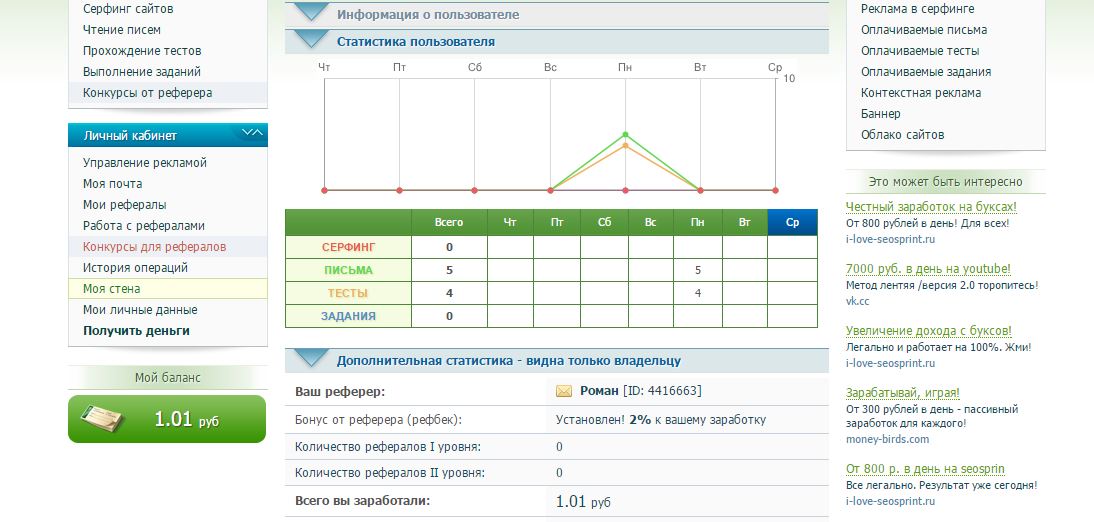The image size is (1094, 522).
Task: Open Оплачиваемые задания
Action: (x=926, y=72)
